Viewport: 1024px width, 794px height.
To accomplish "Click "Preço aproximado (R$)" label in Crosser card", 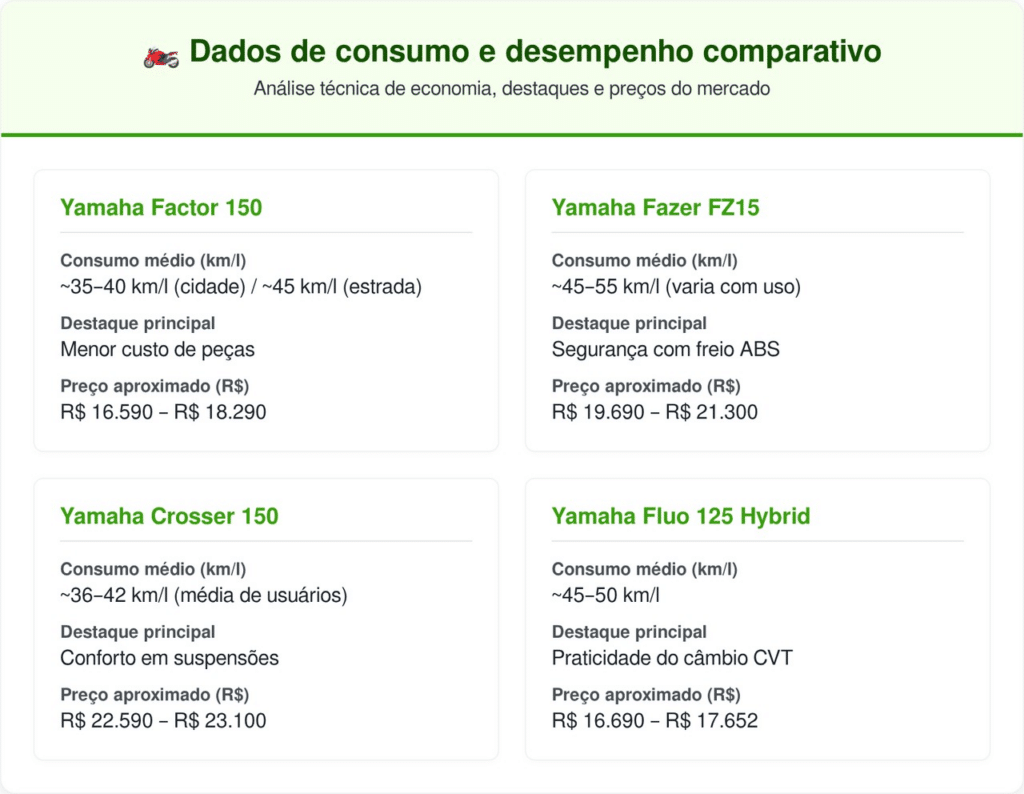I will tap(154, 695).
